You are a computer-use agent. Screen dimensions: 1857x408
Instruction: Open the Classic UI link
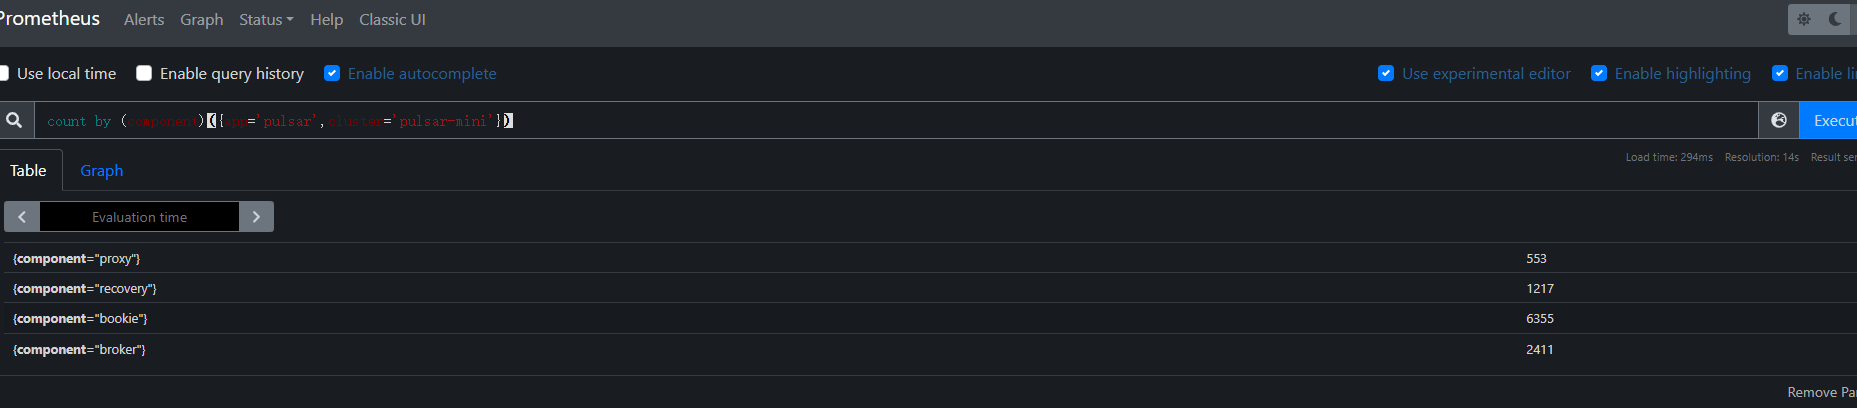click(x=392, y=19)
